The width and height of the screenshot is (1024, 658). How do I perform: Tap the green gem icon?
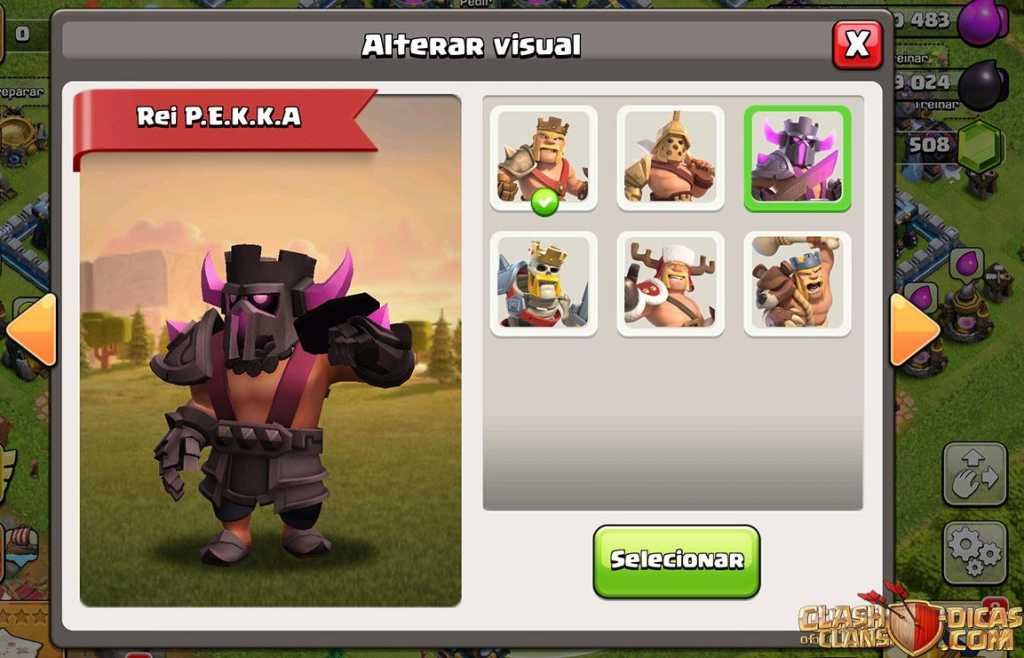(980, 146)
